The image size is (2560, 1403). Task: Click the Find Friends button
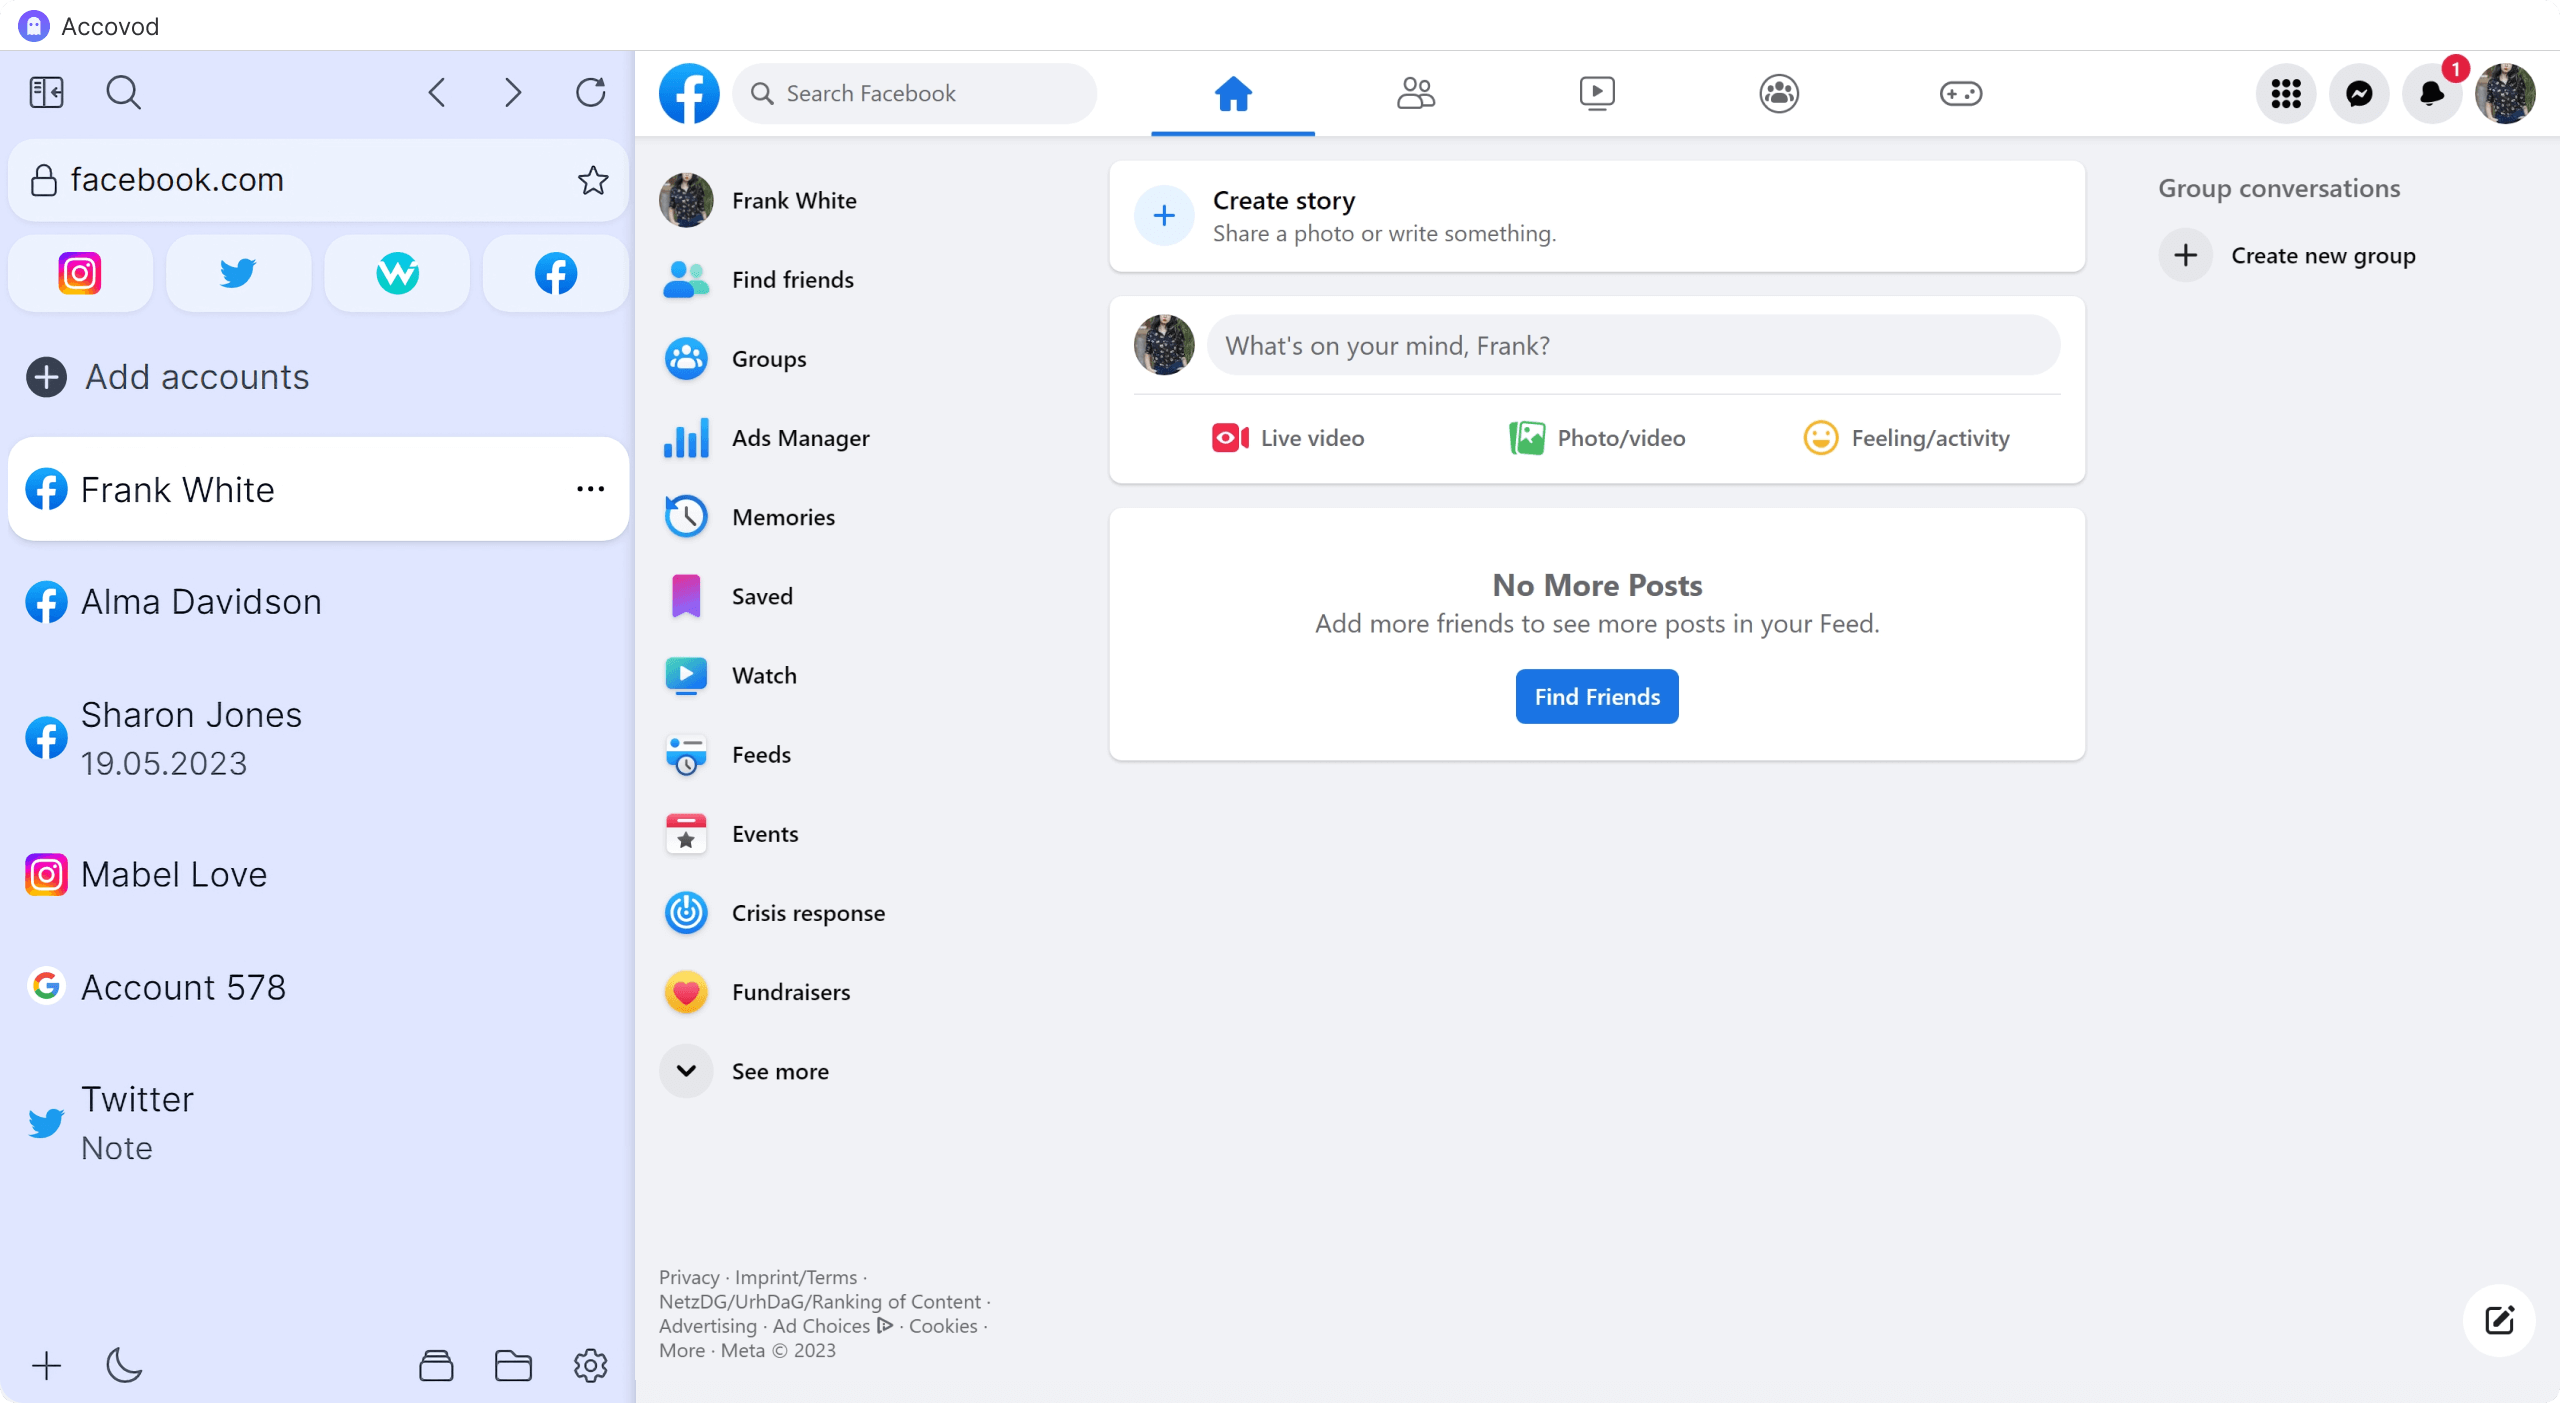pyautogui.click(x=1596, y=696)
